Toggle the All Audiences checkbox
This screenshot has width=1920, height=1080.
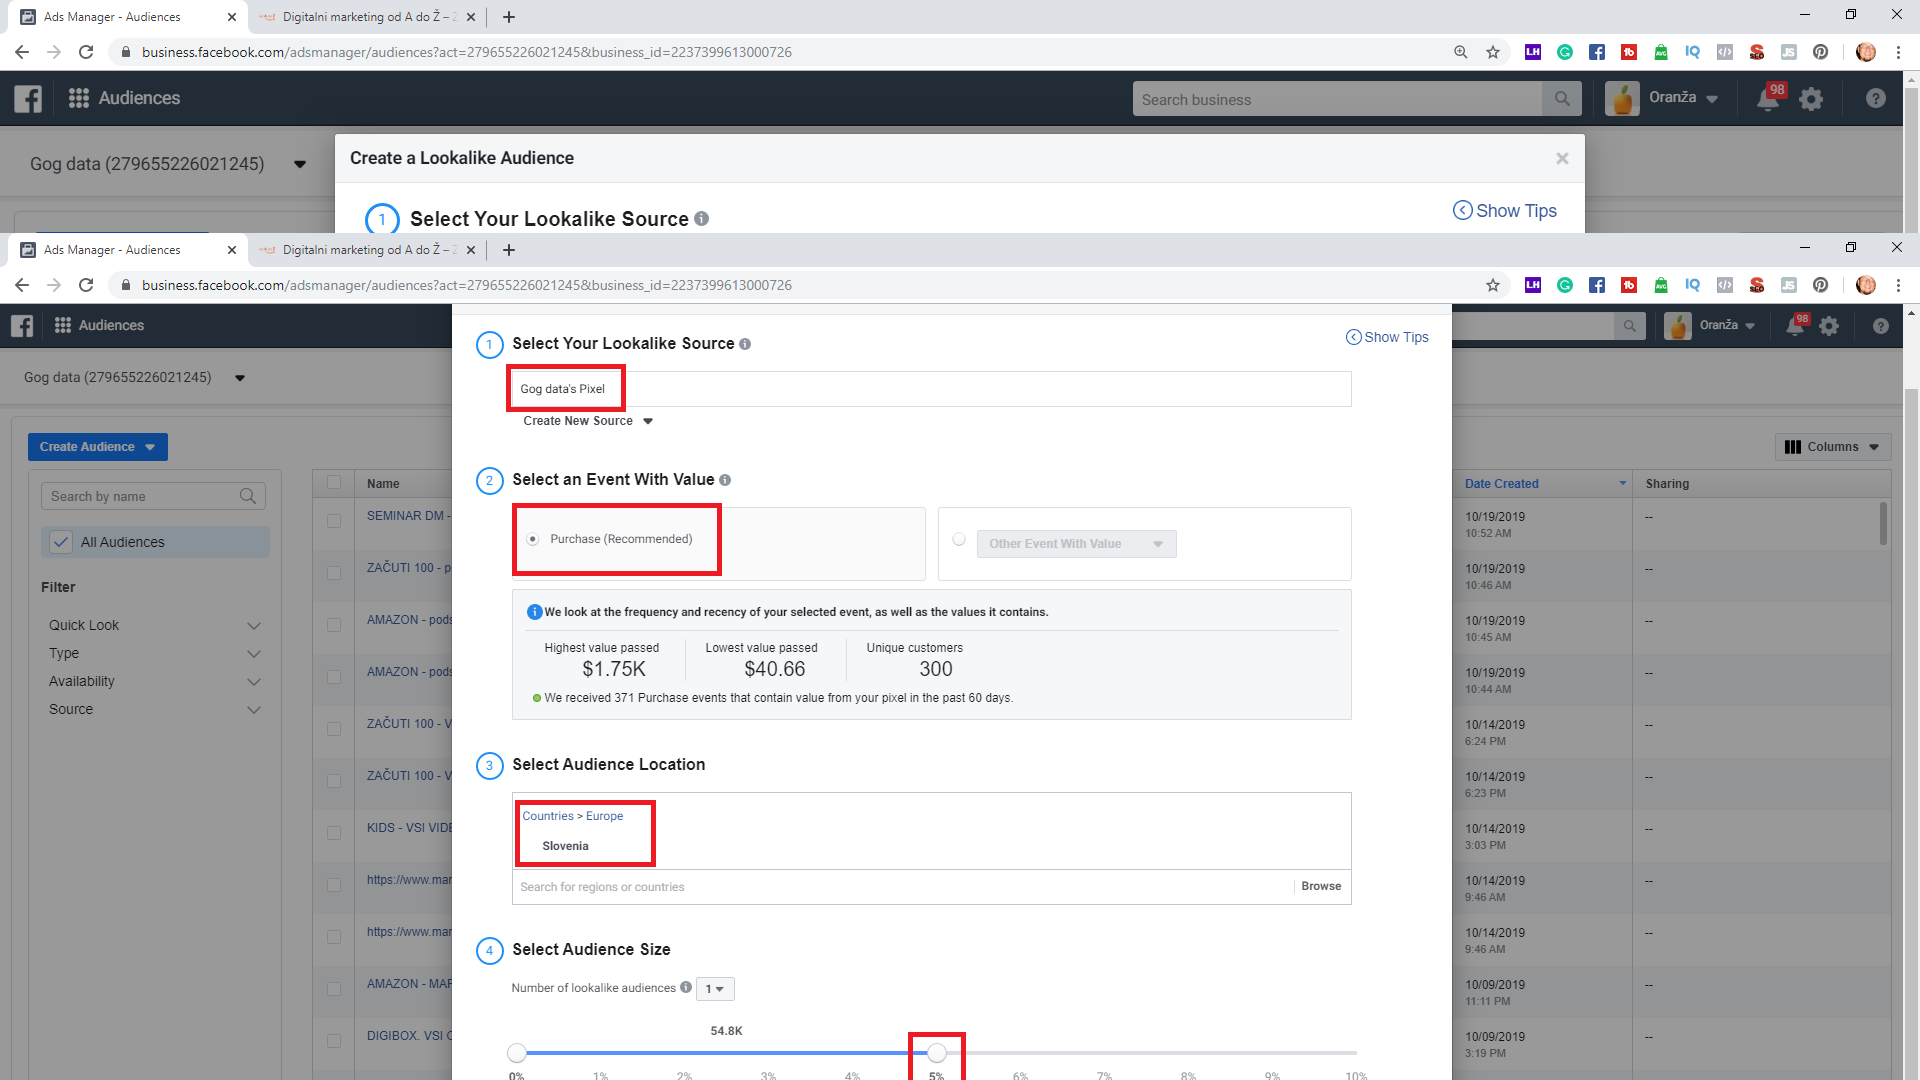[61, 542]
